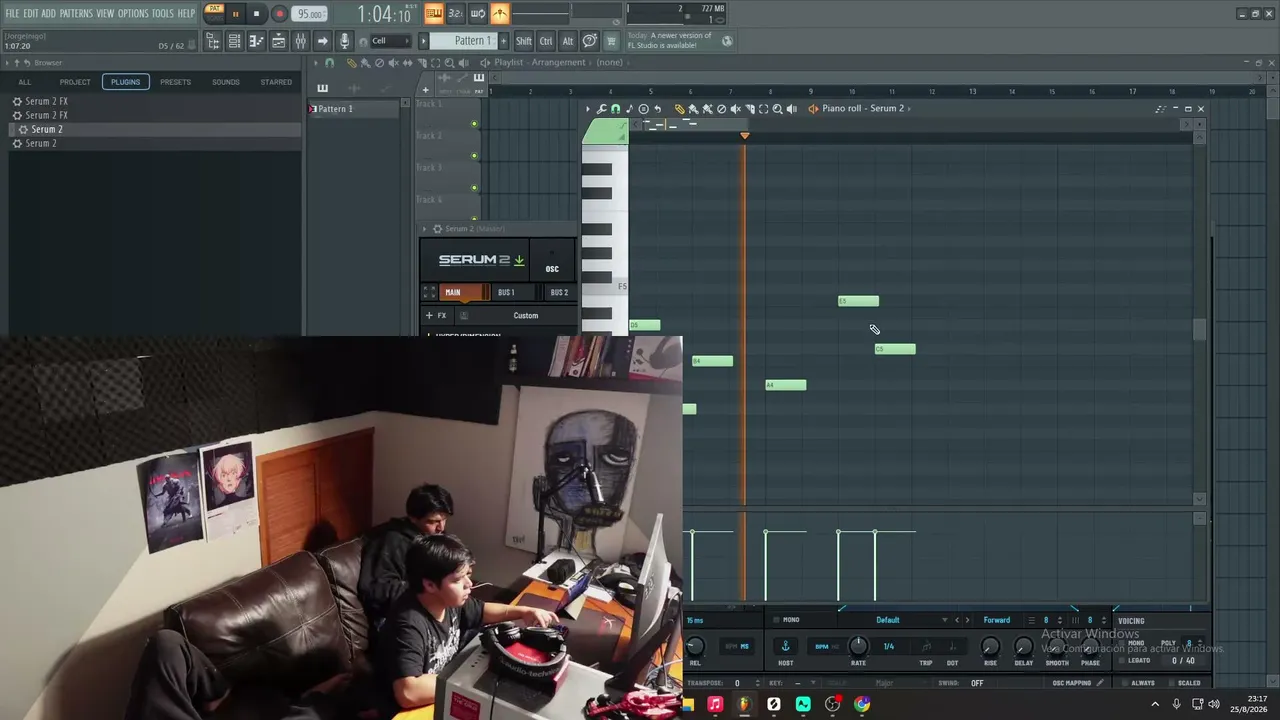Click the LFO RISE knob
The height and width of the screenshot is (720, 1280).
(x=990, y=647)
